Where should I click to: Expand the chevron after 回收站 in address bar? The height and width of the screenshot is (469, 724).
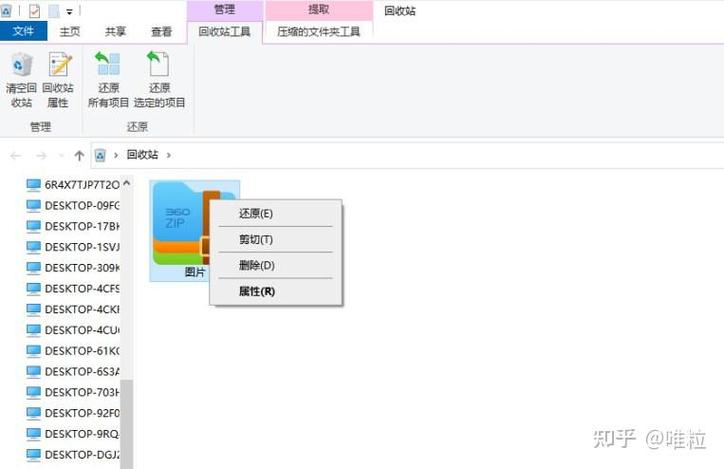coord(169,155)
